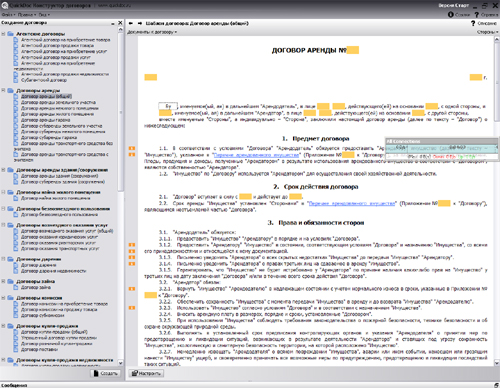This screenshot has height=388, width=500.
Task: Select Договор оказания транспортных услуг template
Action: 60,248
